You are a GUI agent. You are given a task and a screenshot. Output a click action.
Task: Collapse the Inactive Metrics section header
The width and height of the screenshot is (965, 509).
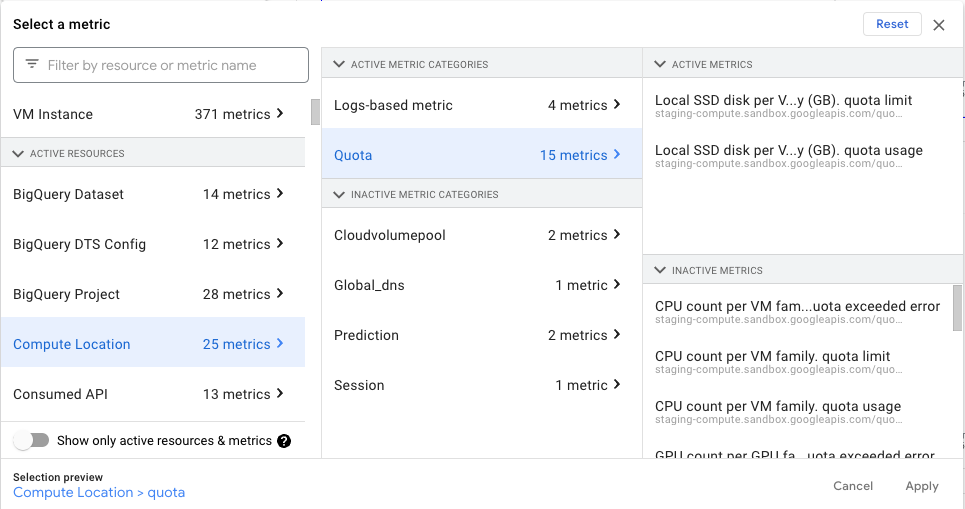click(x=659, y=270)
